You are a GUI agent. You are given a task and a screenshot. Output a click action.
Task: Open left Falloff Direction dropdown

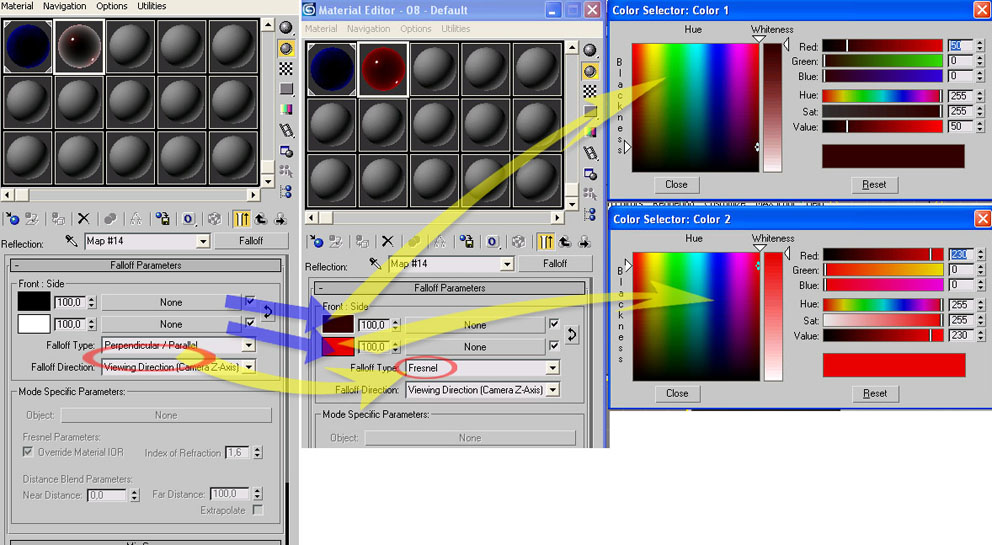[248, 368]
